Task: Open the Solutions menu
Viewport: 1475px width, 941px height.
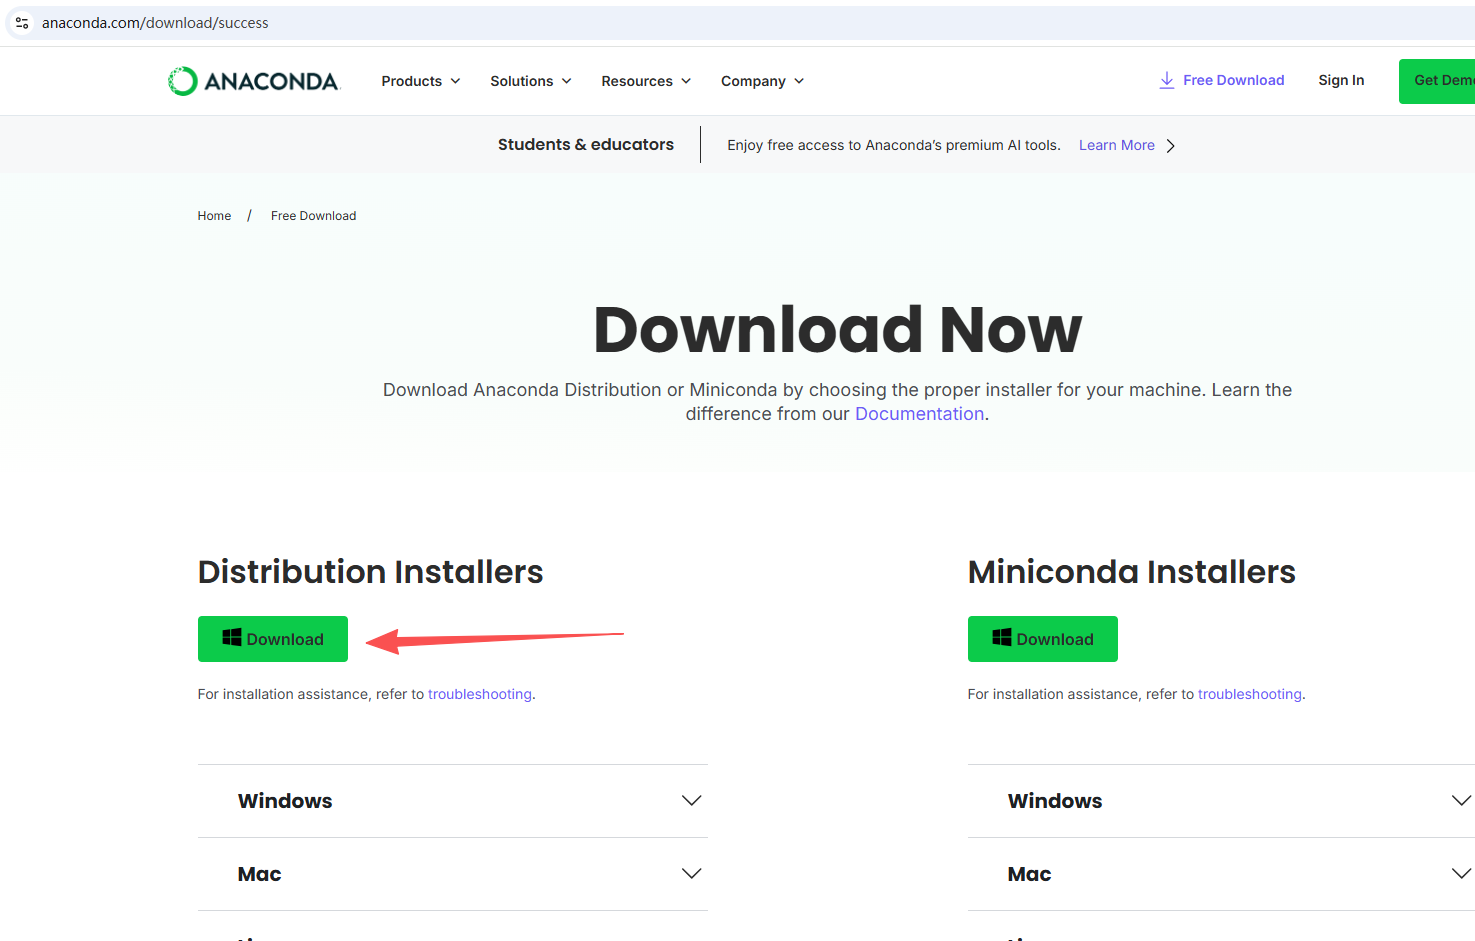Action: [531, 81]
